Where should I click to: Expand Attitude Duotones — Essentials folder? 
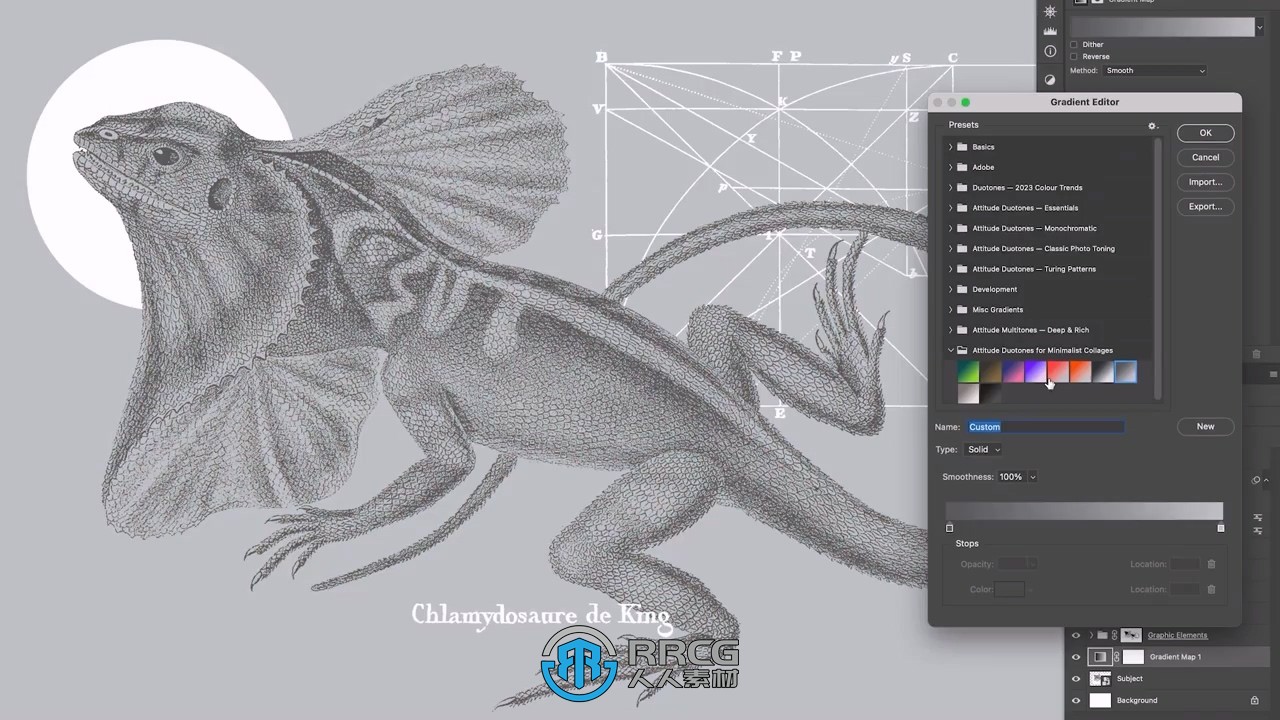click(951, 208)
